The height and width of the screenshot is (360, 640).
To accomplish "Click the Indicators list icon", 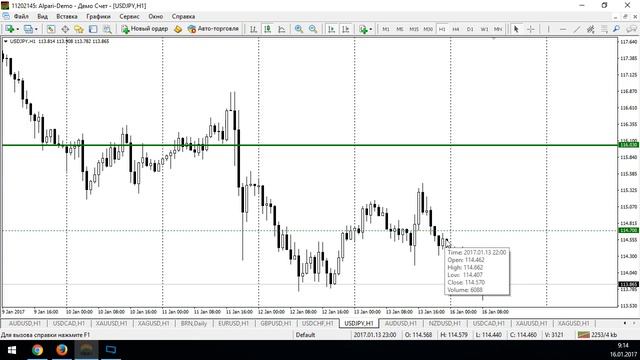I will pyautogui.click(x=363, y=29).
